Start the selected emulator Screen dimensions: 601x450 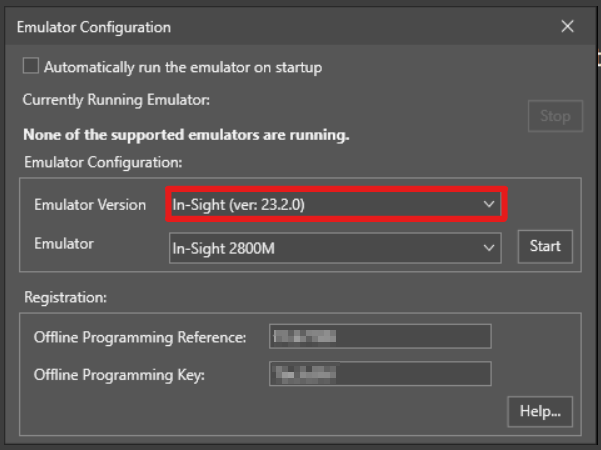click(545, 246)
